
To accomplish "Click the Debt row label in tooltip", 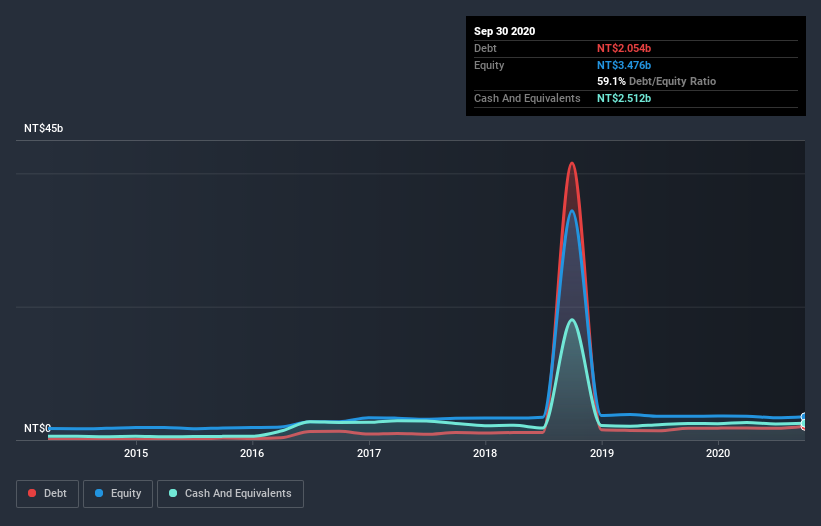I will [485, 48].
